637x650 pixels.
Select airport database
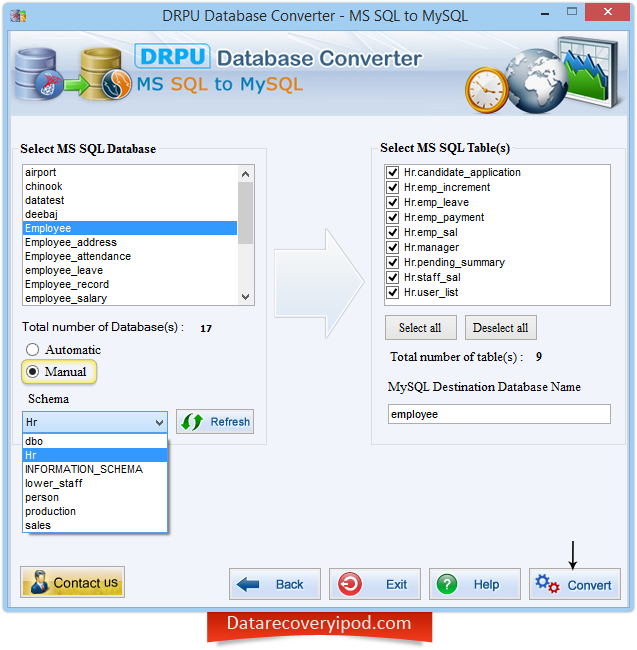pyautogui.click(x=130, y=172)
